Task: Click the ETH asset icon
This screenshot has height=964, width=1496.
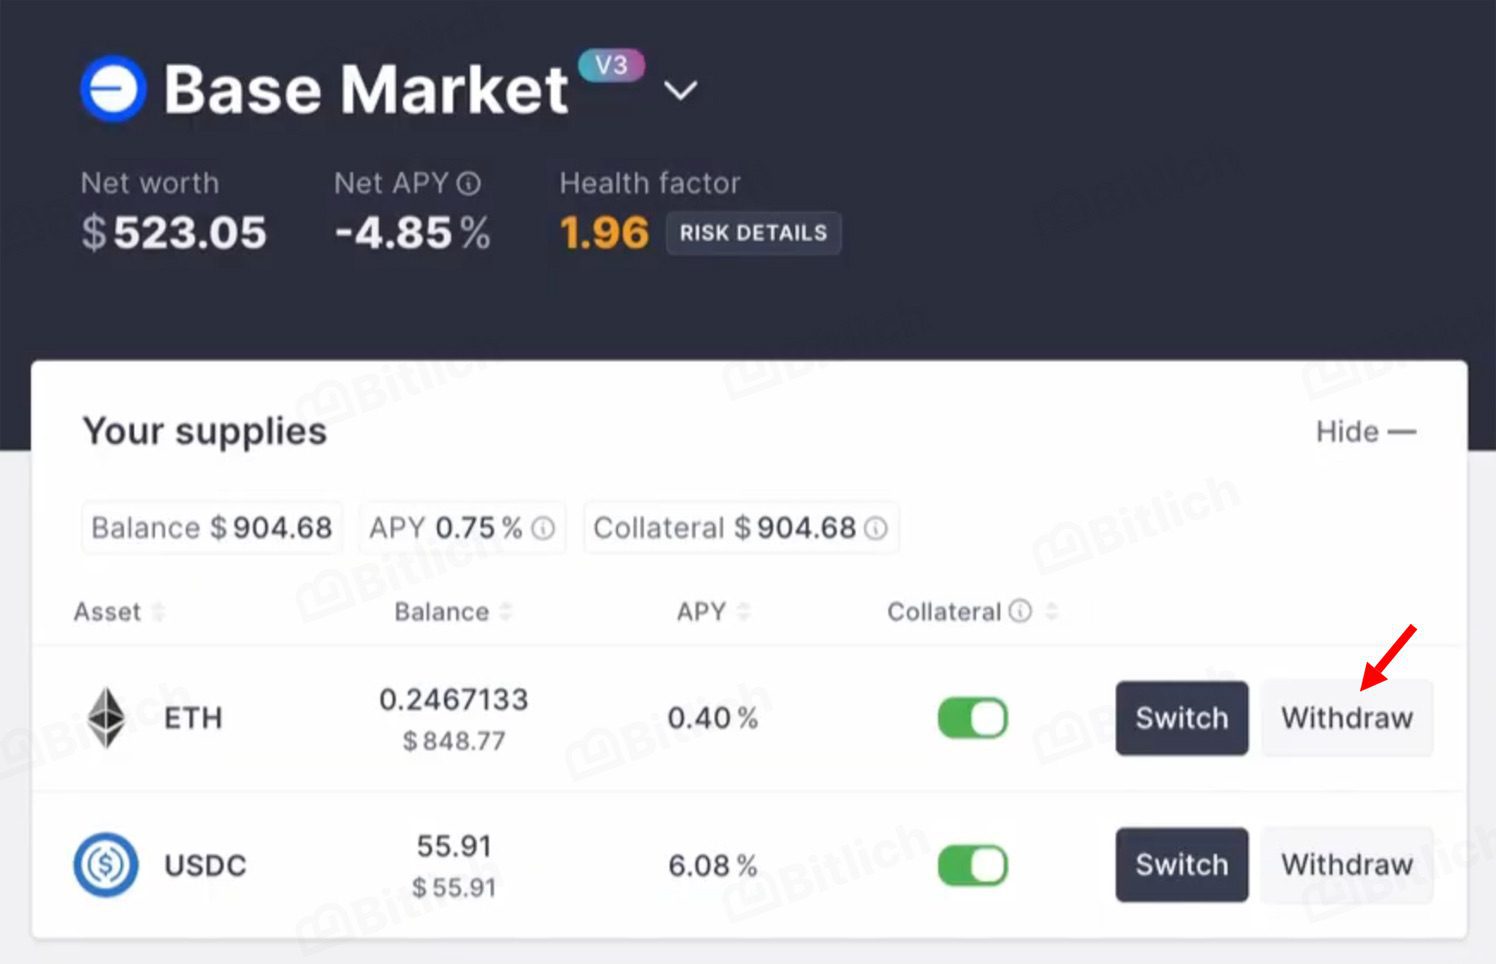Action: 107,718
